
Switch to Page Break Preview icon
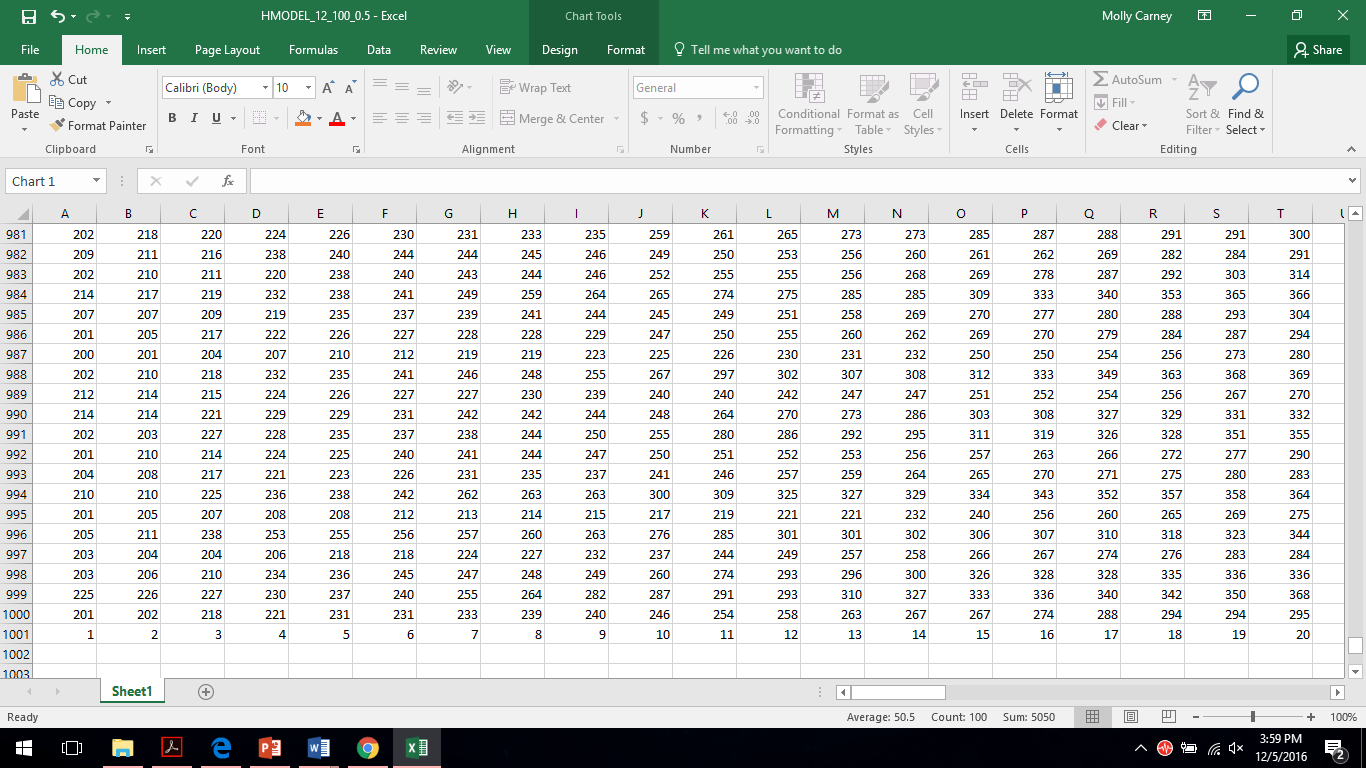(1168, 717)
